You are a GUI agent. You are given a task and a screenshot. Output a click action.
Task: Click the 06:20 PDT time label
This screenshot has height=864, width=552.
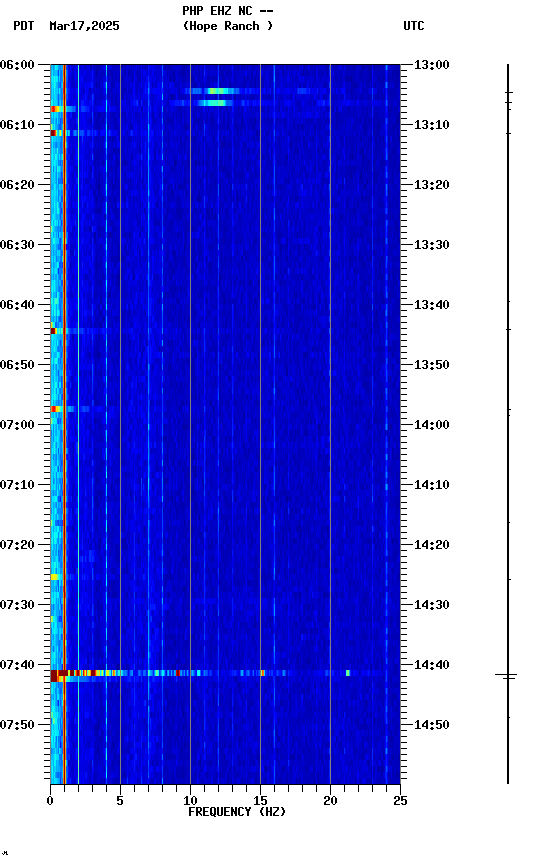point(17,185)
